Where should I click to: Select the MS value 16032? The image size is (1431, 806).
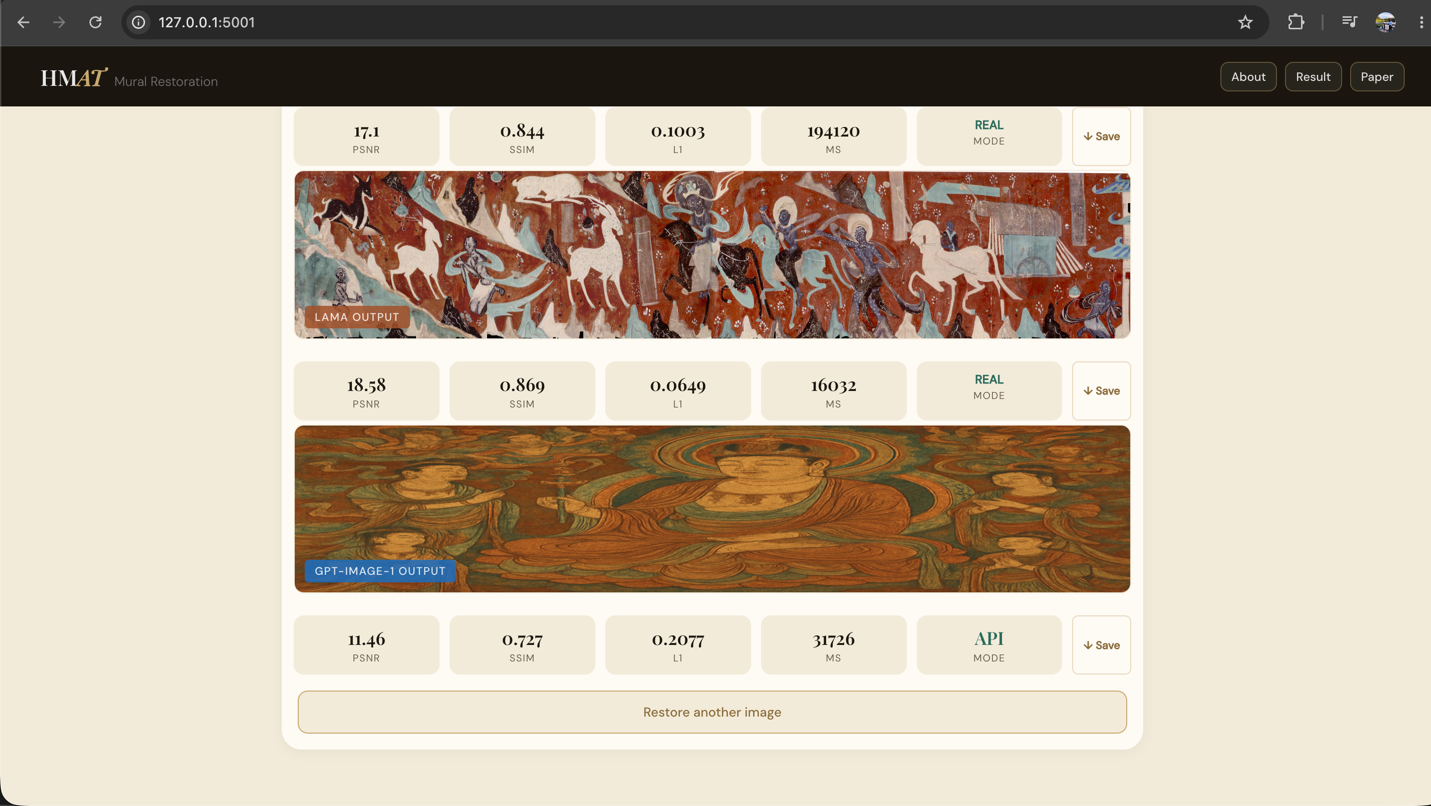[x=834, y=385]
